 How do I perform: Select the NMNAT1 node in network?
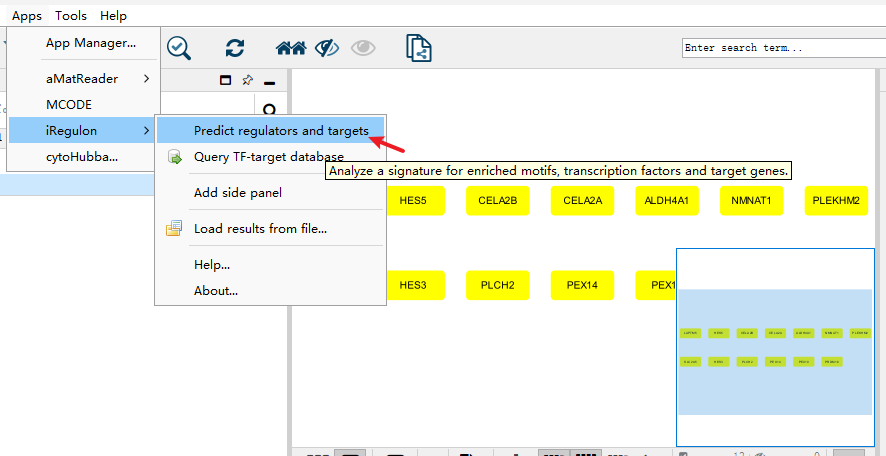point(751,200)
